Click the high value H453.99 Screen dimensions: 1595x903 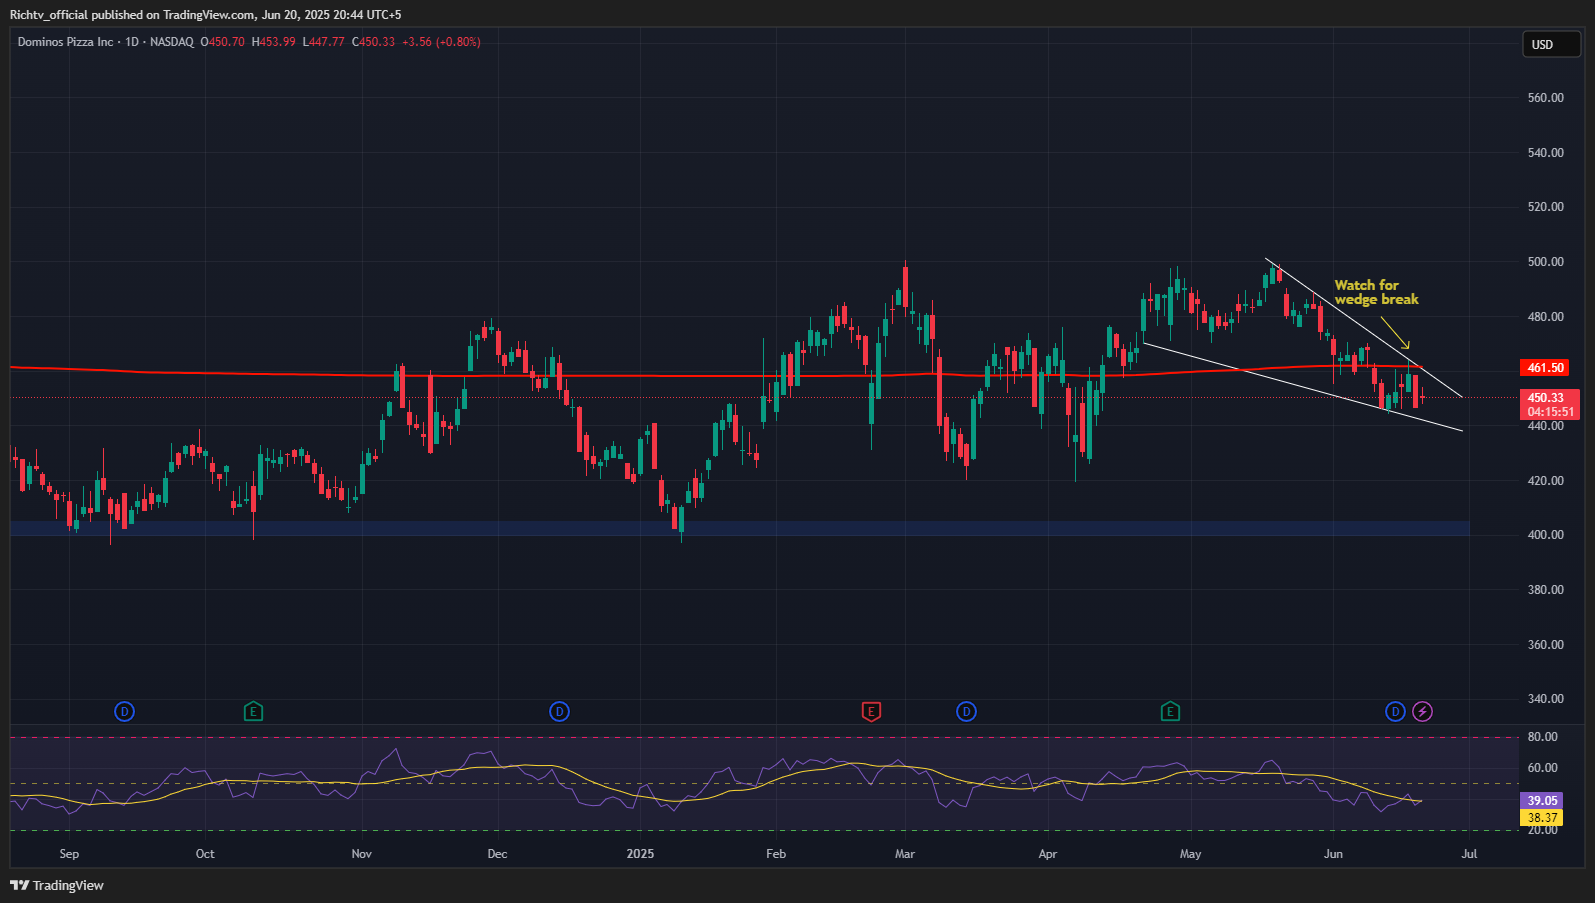point(274,42)
